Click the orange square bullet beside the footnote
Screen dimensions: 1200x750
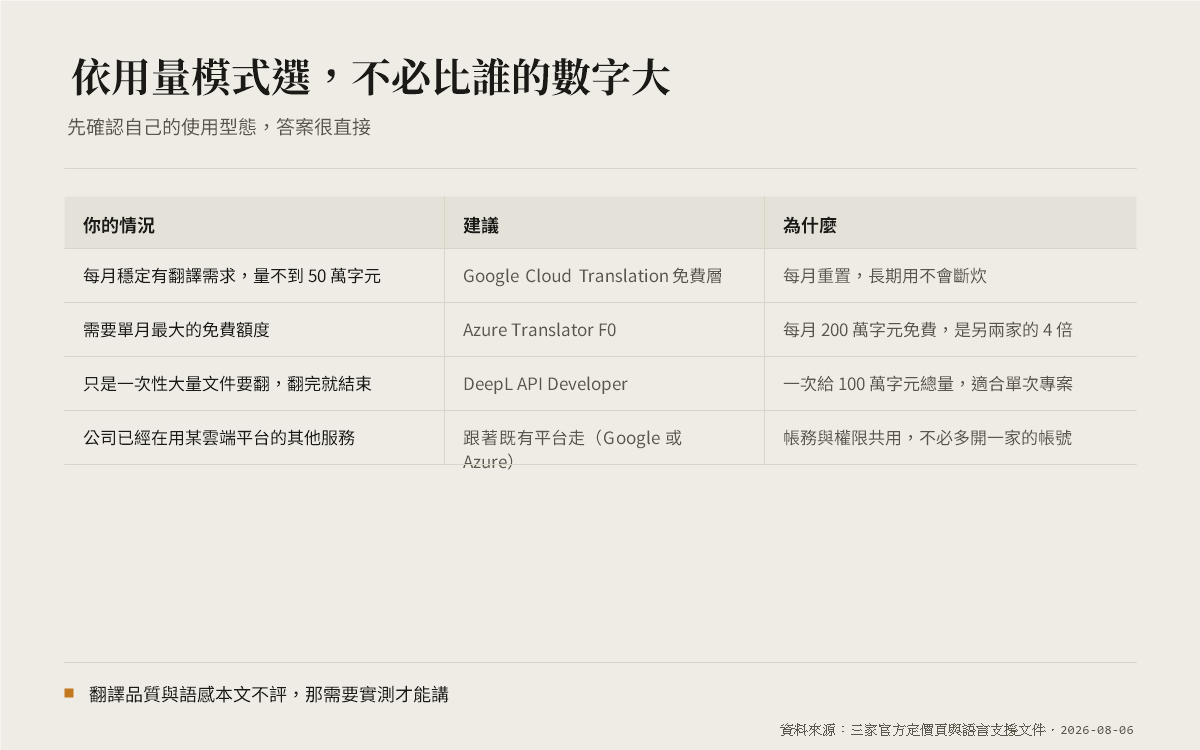coord(69,692)
